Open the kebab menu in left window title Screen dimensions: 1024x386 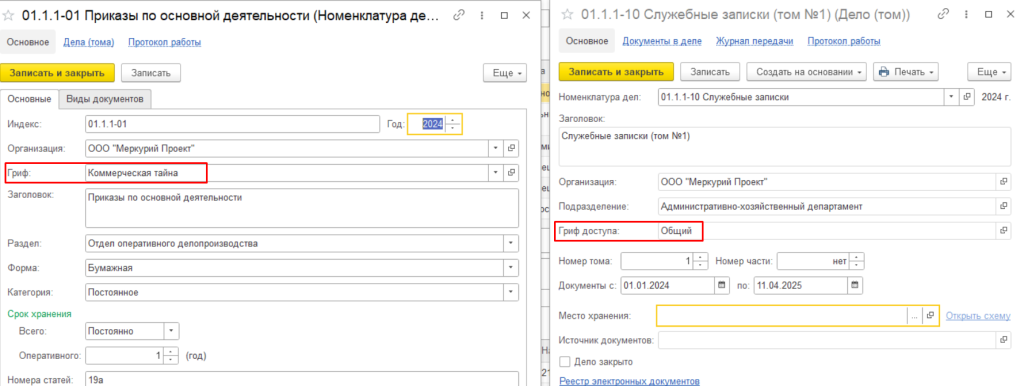(x=483, y=15)
